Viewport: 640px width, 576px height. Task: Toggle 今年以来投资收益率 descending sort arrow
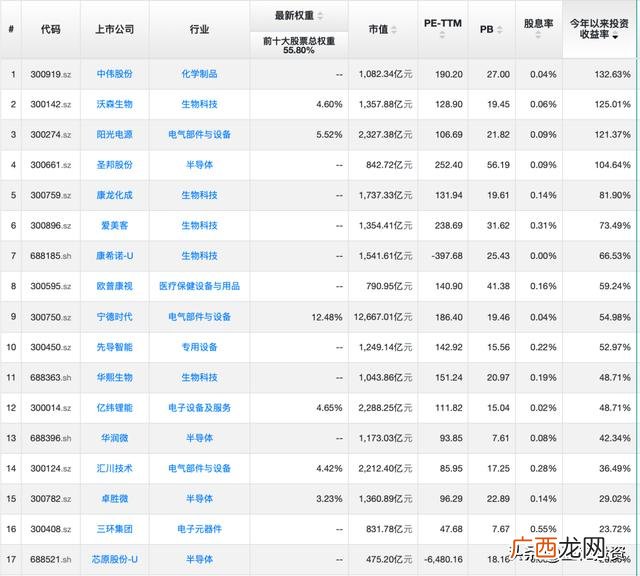(615, 37)
